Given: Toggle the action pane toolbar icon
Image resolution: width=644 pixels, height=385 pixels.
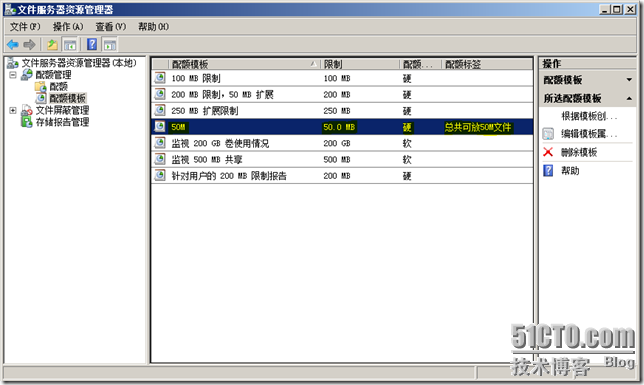Looking at the screenshot, I should coord(110,45).
